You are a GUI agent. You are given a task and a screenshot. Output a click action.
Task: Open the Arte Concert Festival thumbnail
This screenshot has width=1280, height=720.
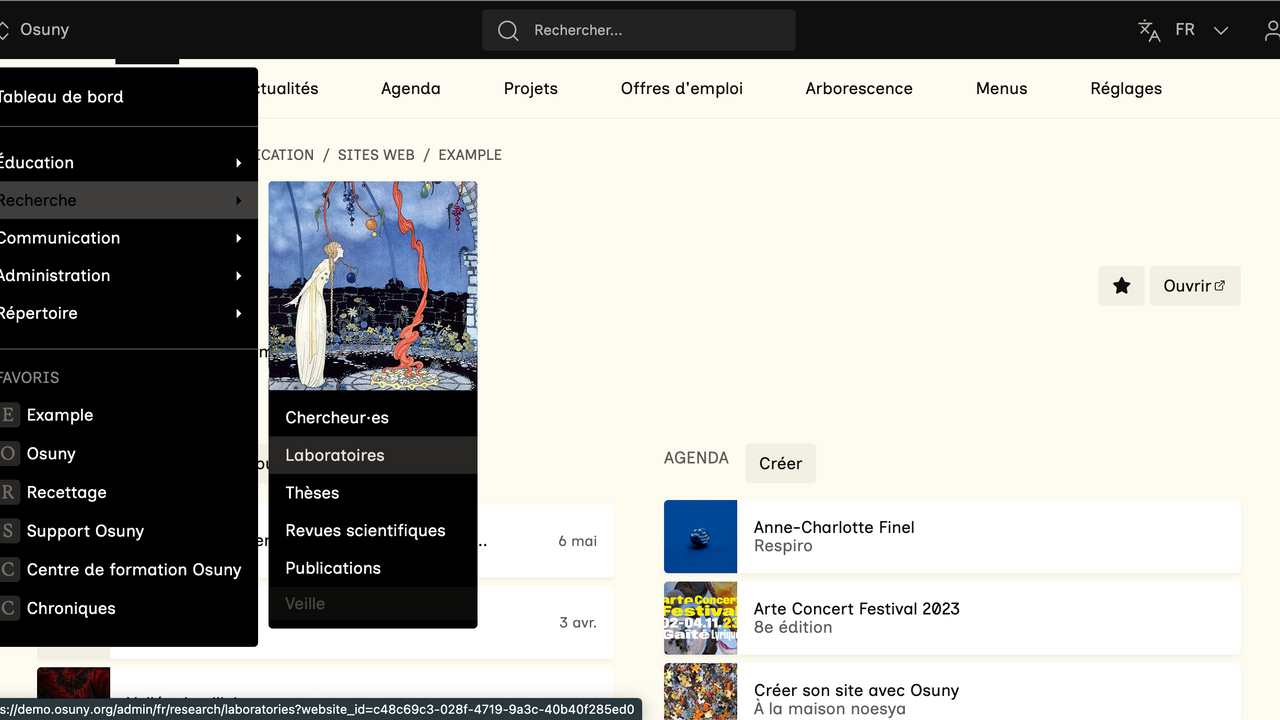(700, 618)
